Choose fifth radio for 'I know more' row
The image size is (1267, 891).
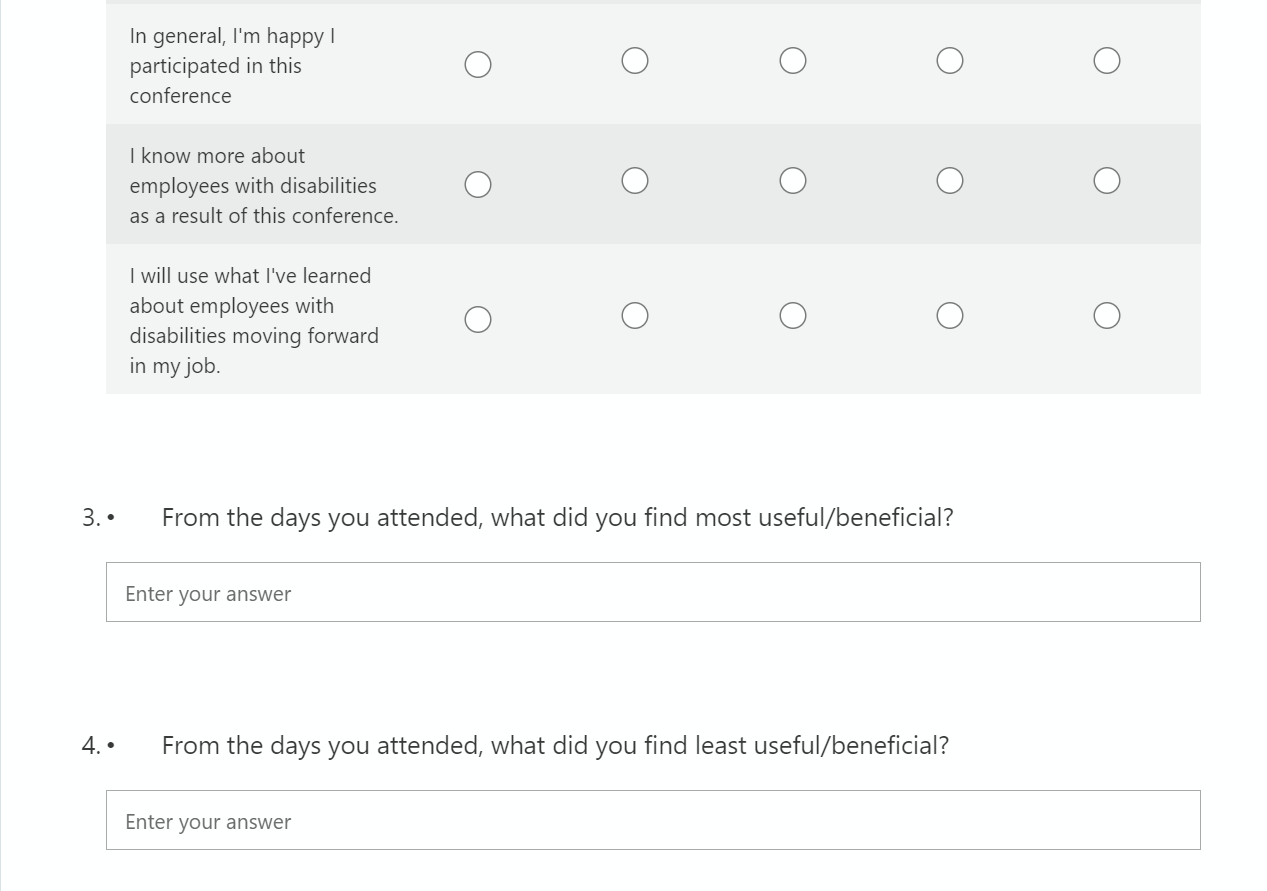click(1107, 181)
